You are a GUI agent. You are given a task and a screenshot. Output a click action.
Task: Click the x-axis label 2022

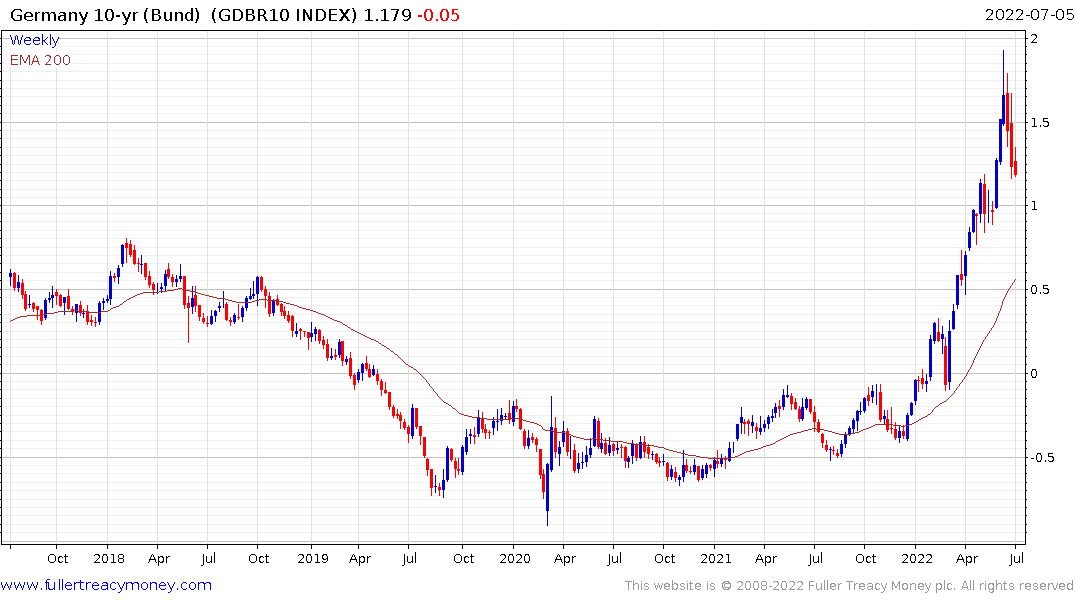click(917, 559)
